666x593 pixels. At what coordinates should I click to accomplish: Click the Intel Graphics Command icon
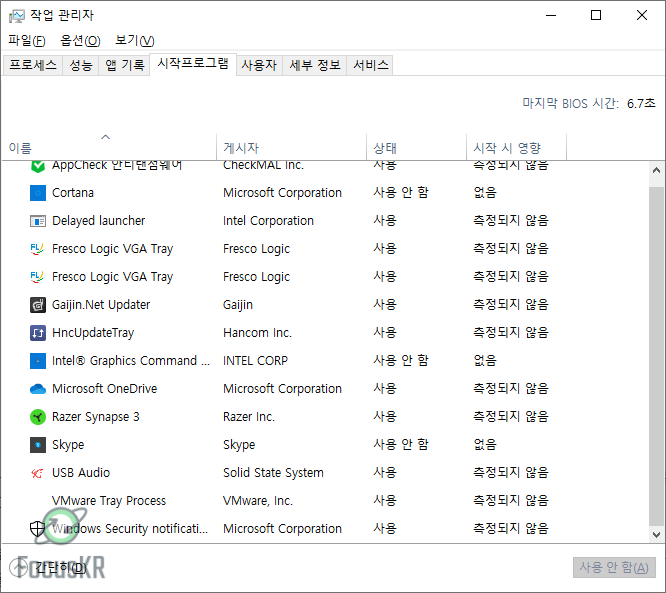(38, 361)
